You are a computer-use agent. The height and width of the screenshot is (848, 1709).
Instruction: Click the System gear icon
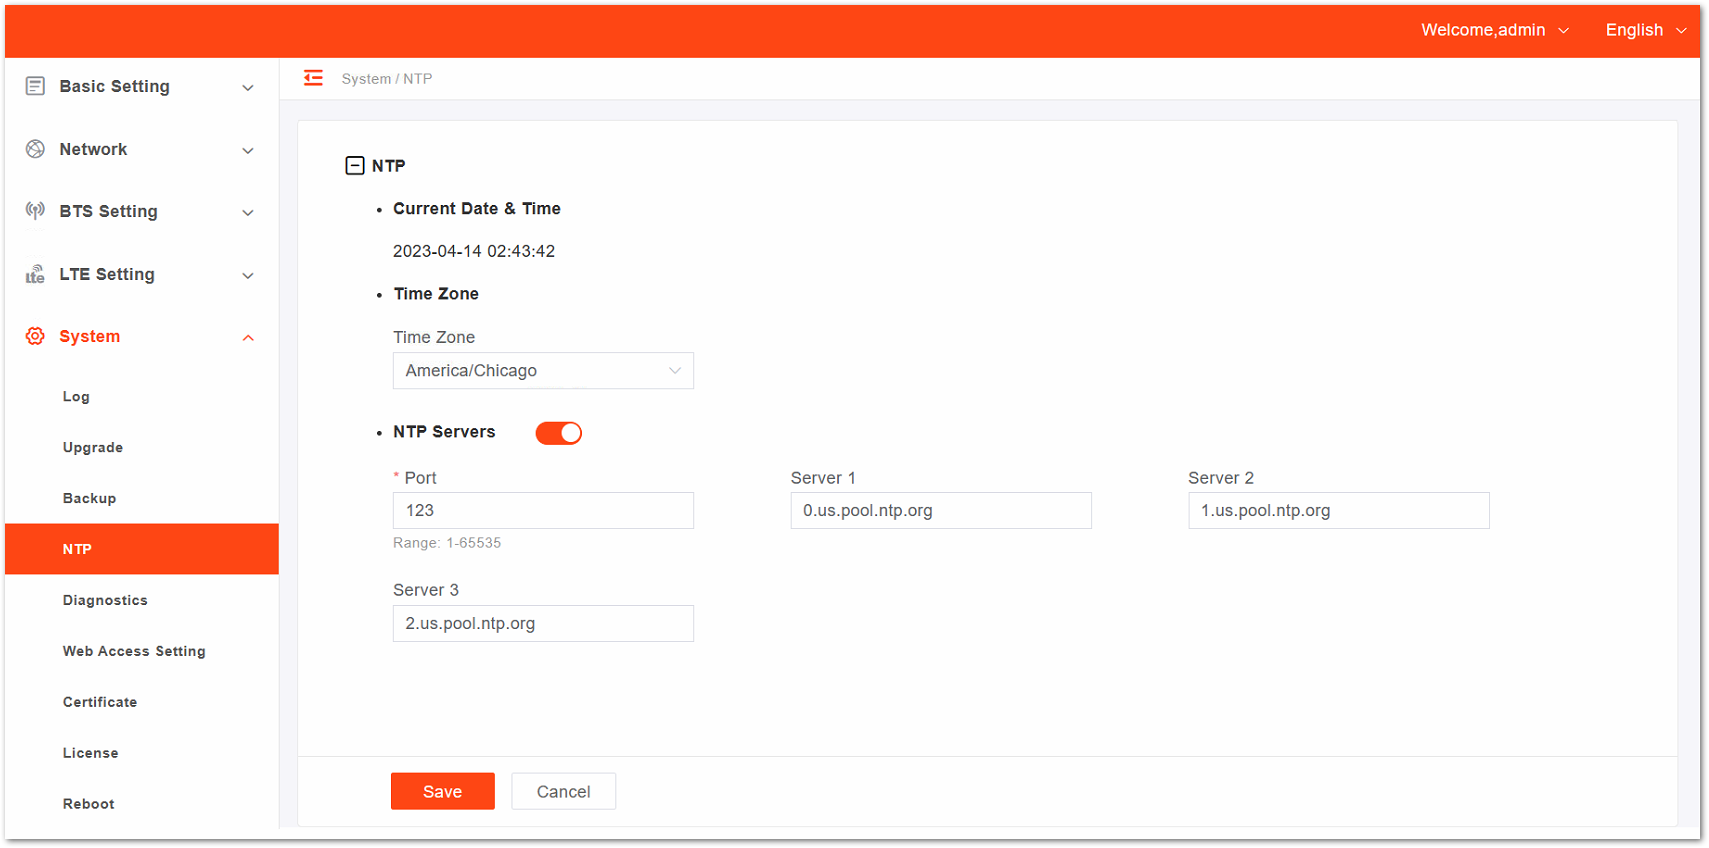35,336
